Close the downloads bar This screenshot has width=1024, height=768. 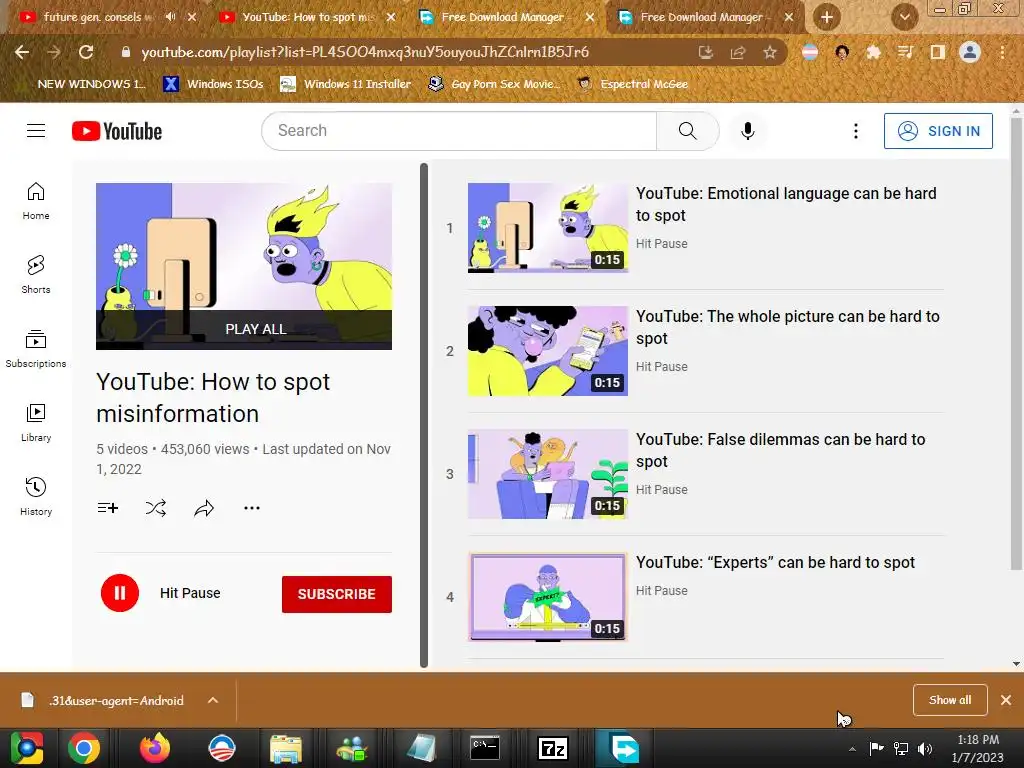pos(1006,700)
